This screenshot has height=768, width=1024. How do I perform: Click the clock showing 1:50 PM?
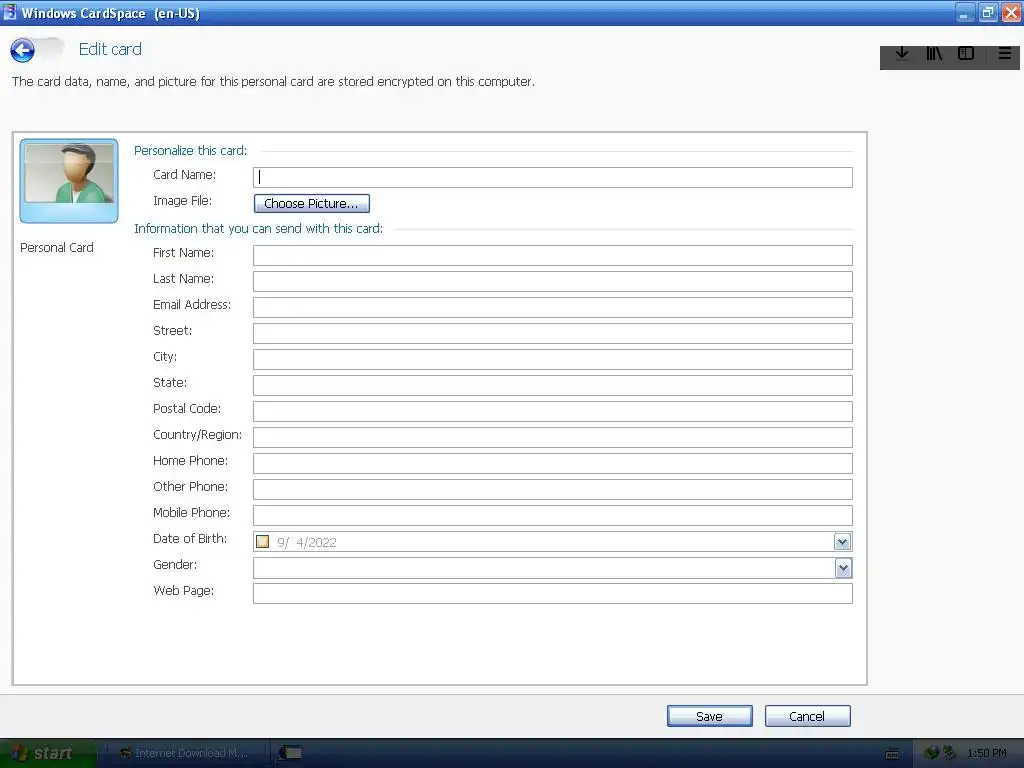(987, 754)
